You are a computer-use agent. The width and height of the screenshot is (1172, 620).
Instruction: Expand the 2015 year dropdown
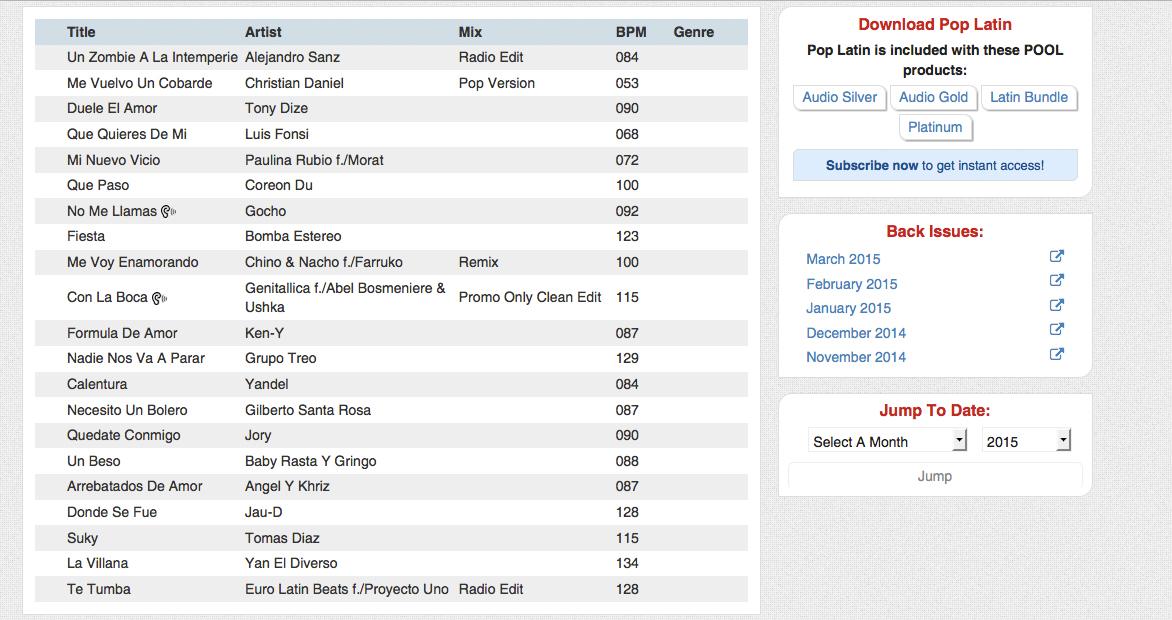[1026, 441]
